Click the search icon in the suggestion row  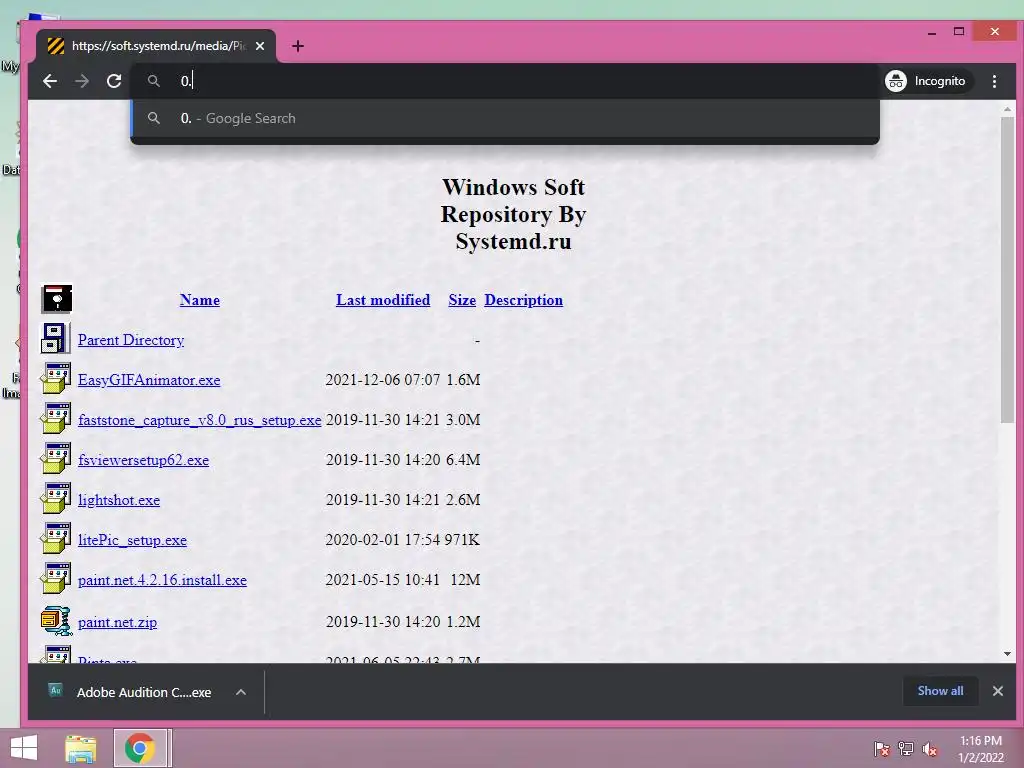153,118
